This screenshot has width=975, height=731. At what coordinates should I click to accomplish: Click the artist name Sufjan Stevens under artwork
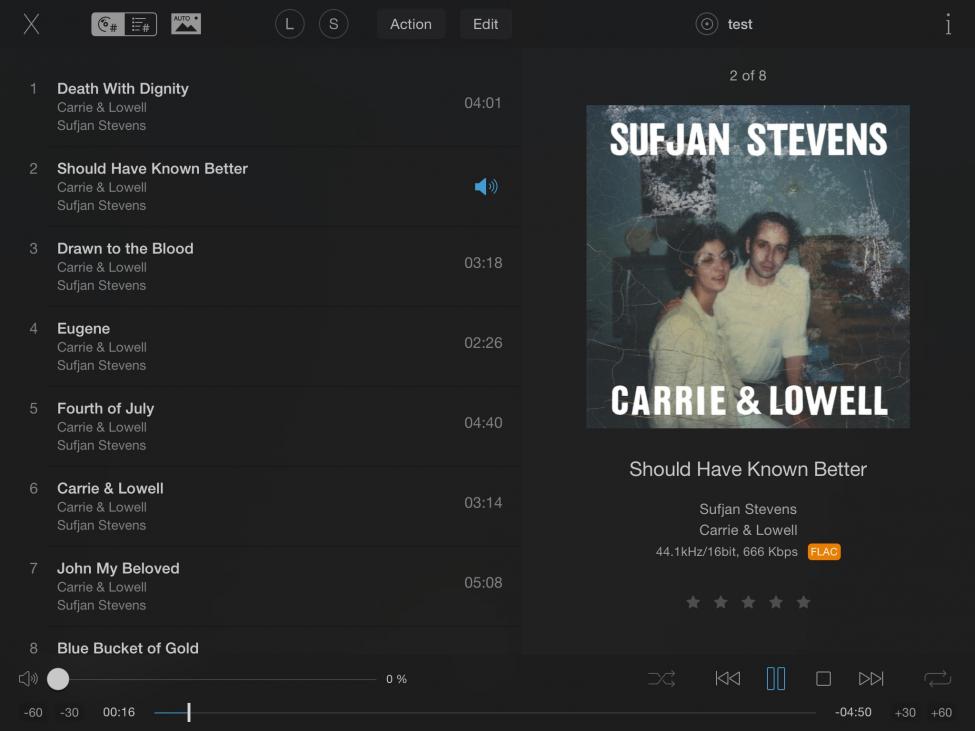[x=748, y=509]
